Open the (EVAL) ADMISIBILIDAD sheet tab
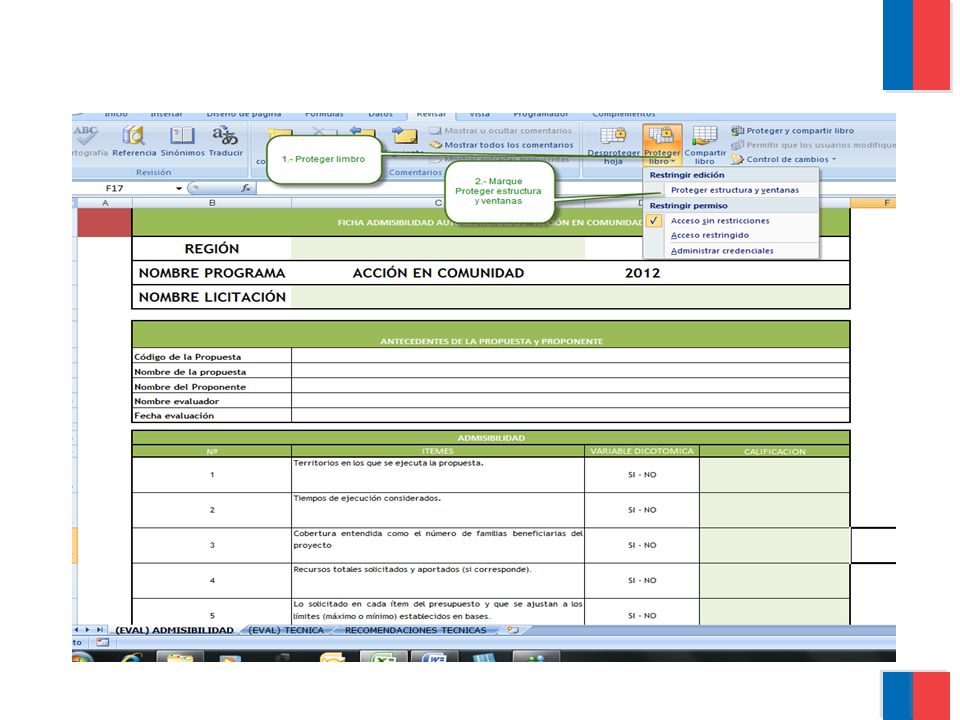This screenshot has height=720, width=960. coord(174,630)
